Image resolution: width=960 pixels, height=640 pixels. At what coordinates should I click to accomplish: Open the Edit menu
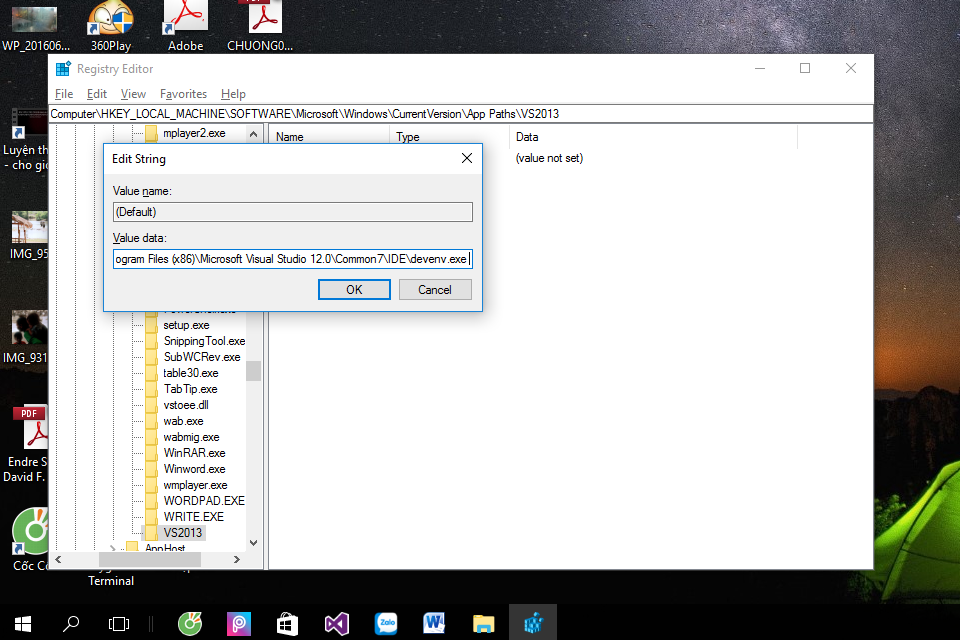tap(97, 94)
